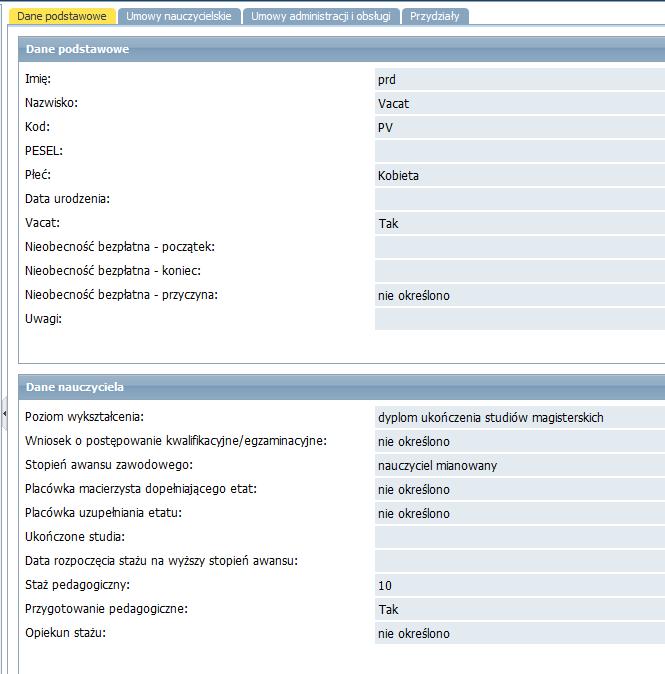
Task: Click Placówka macierzysta dopełniającego etat value
Action: (520, 490)
